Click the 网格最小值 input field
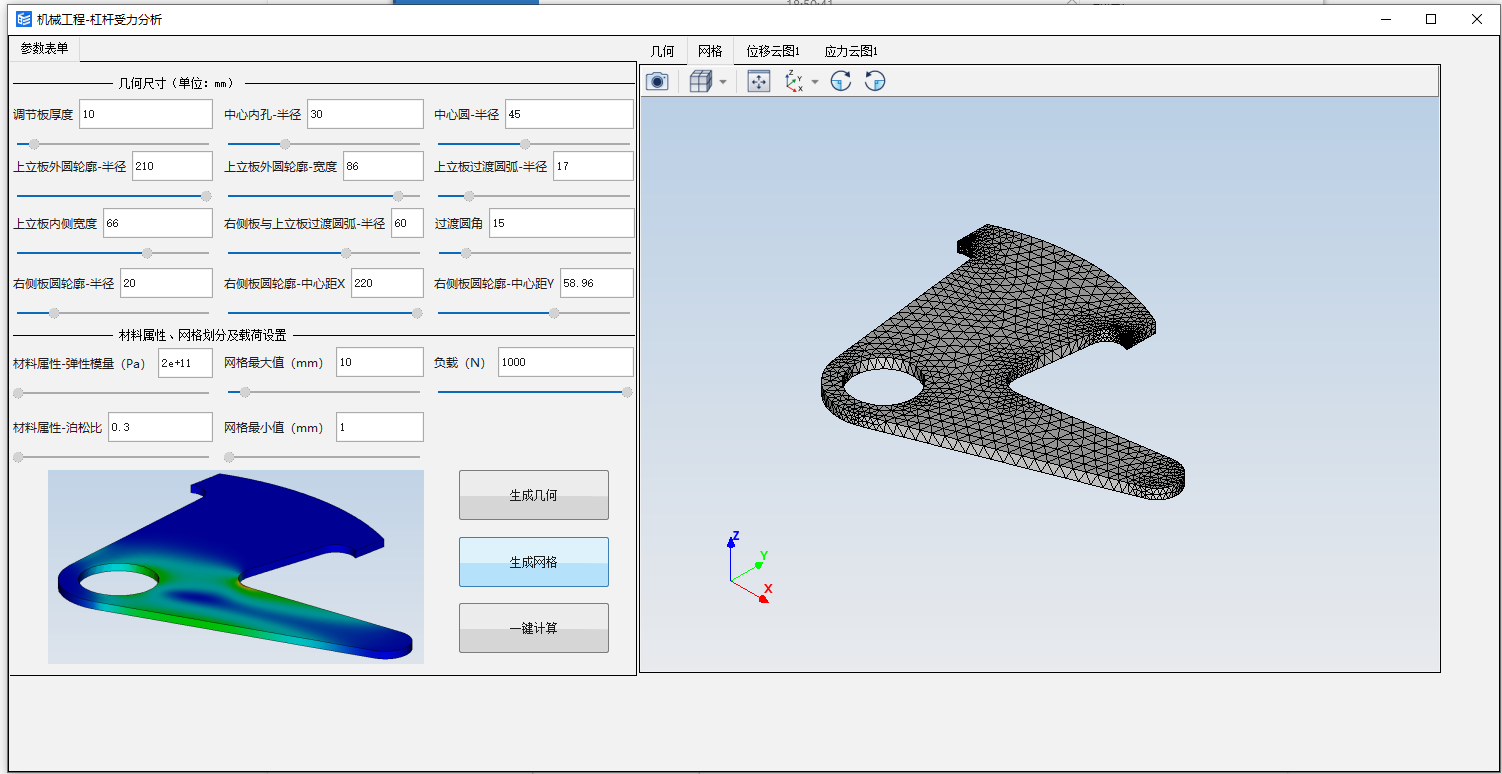Image resolution: width=1502 pixels, height=774 pixels. point(380,427)
